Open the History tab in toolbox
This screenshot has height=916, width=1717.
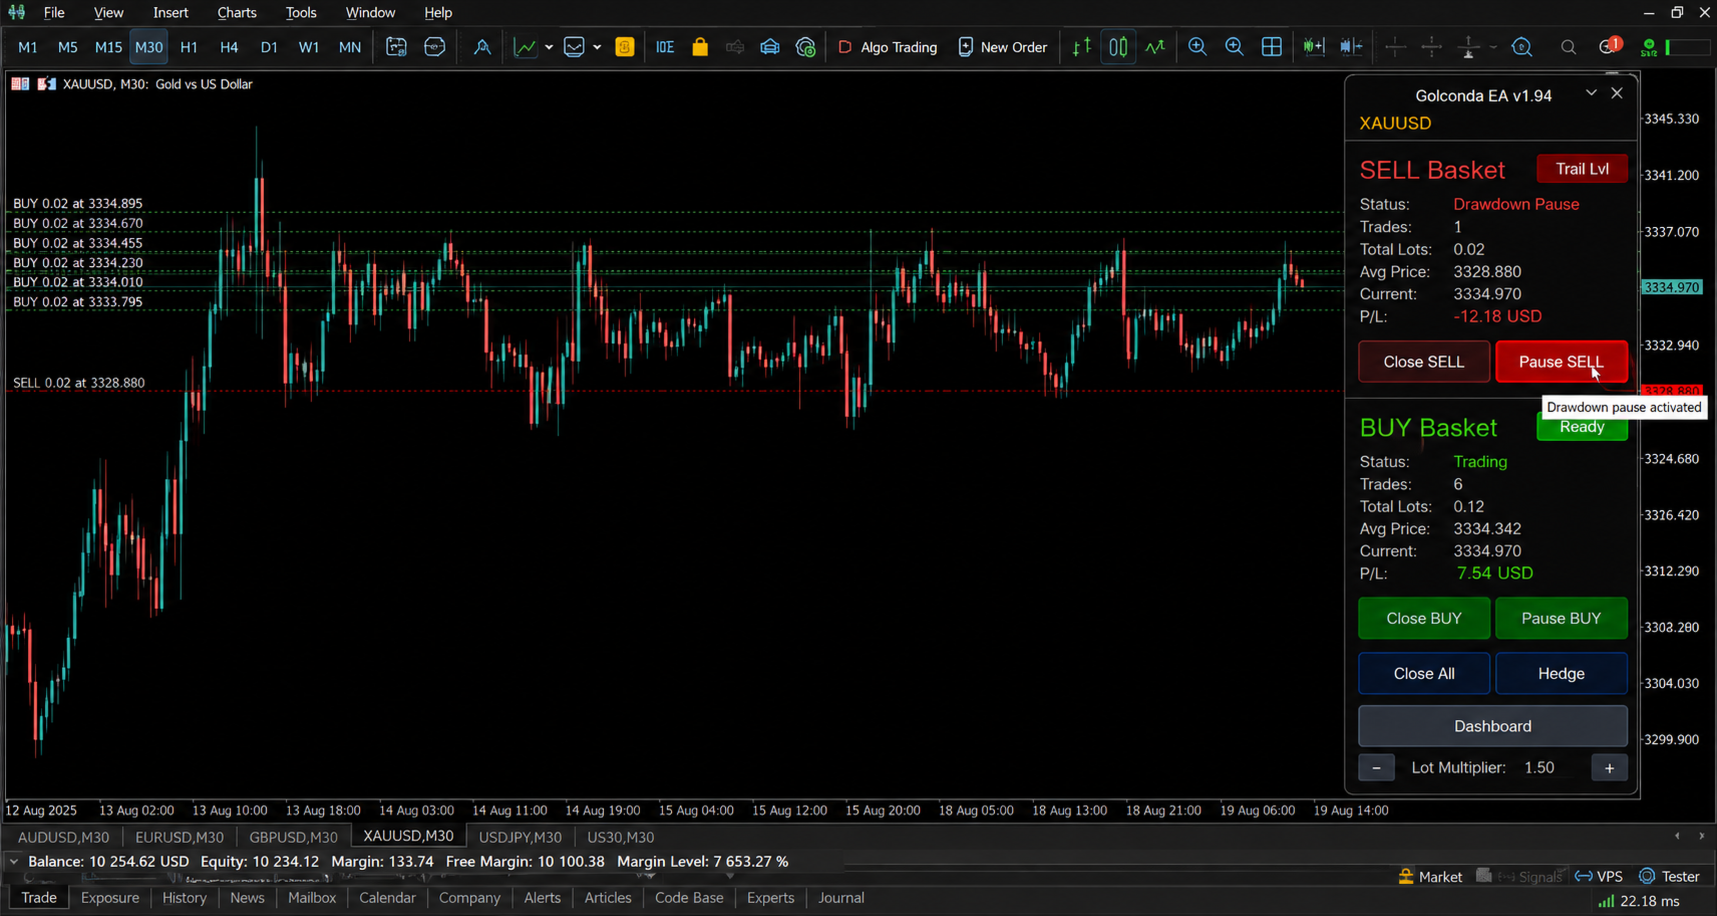(184, 898)
